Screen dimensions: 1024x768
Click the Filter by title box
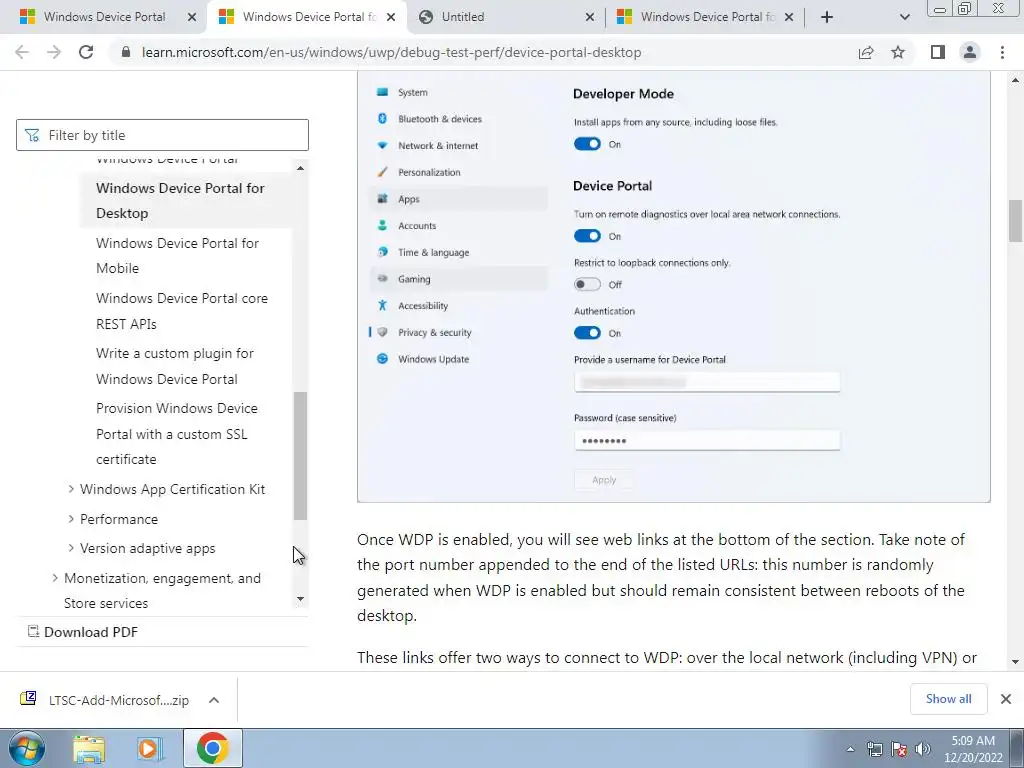tap(162, 135)
